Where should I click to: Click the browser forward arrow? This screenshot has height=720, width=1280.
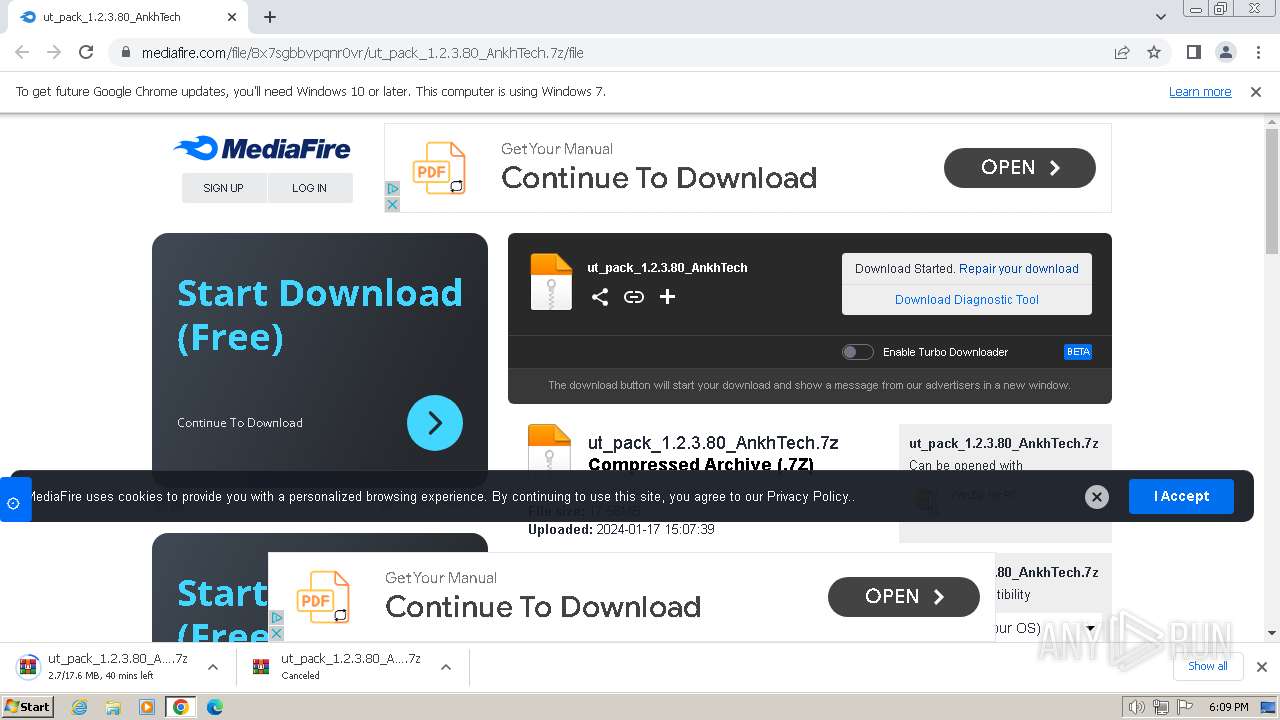(x=54, y=52)
